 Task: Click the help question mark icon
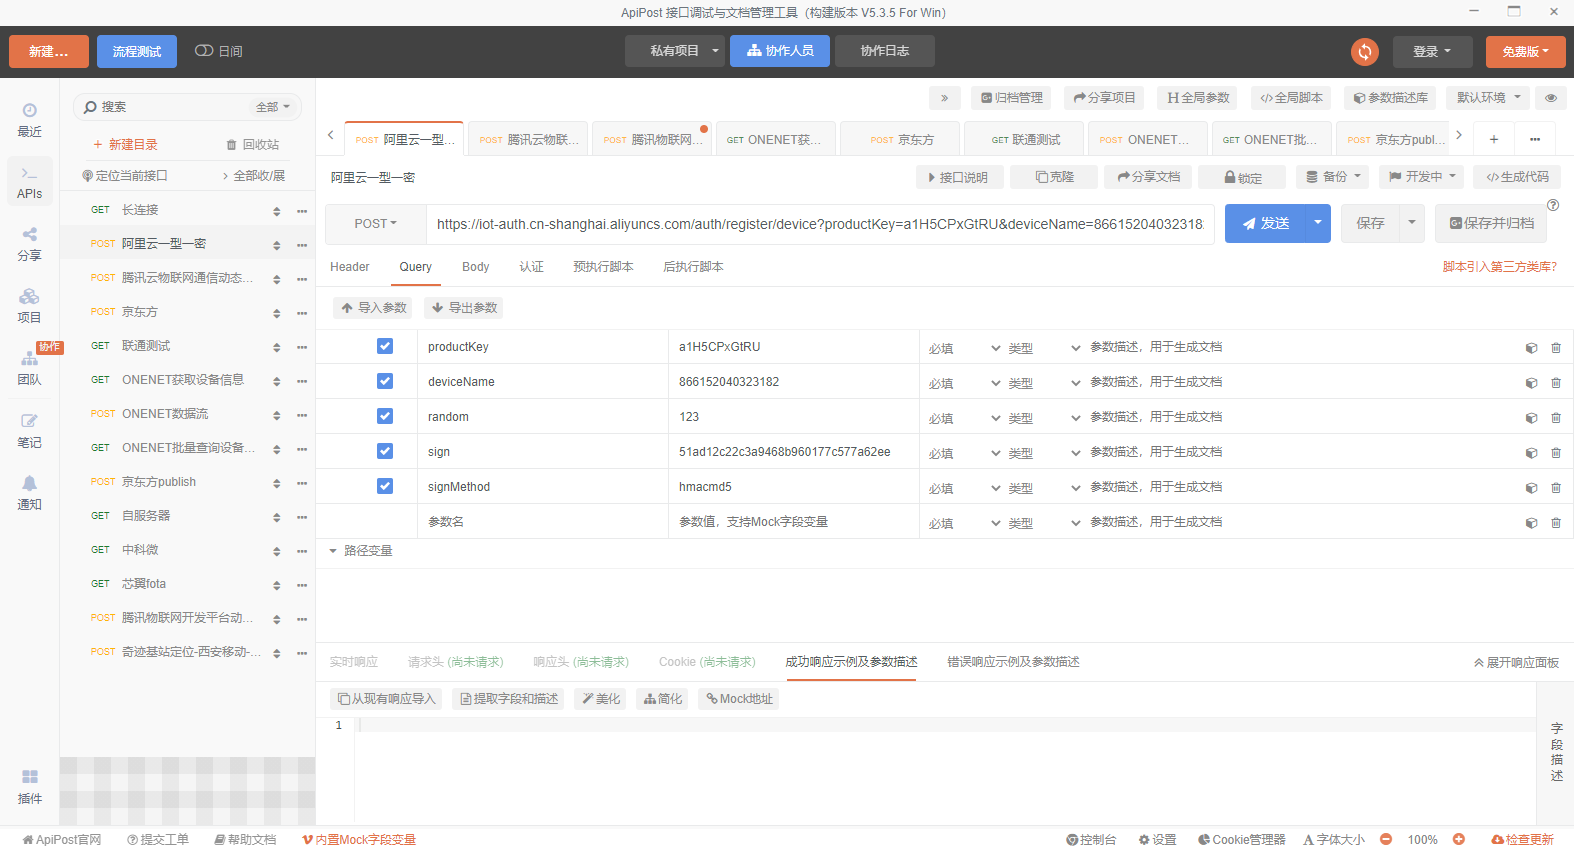click(1553, 205)
